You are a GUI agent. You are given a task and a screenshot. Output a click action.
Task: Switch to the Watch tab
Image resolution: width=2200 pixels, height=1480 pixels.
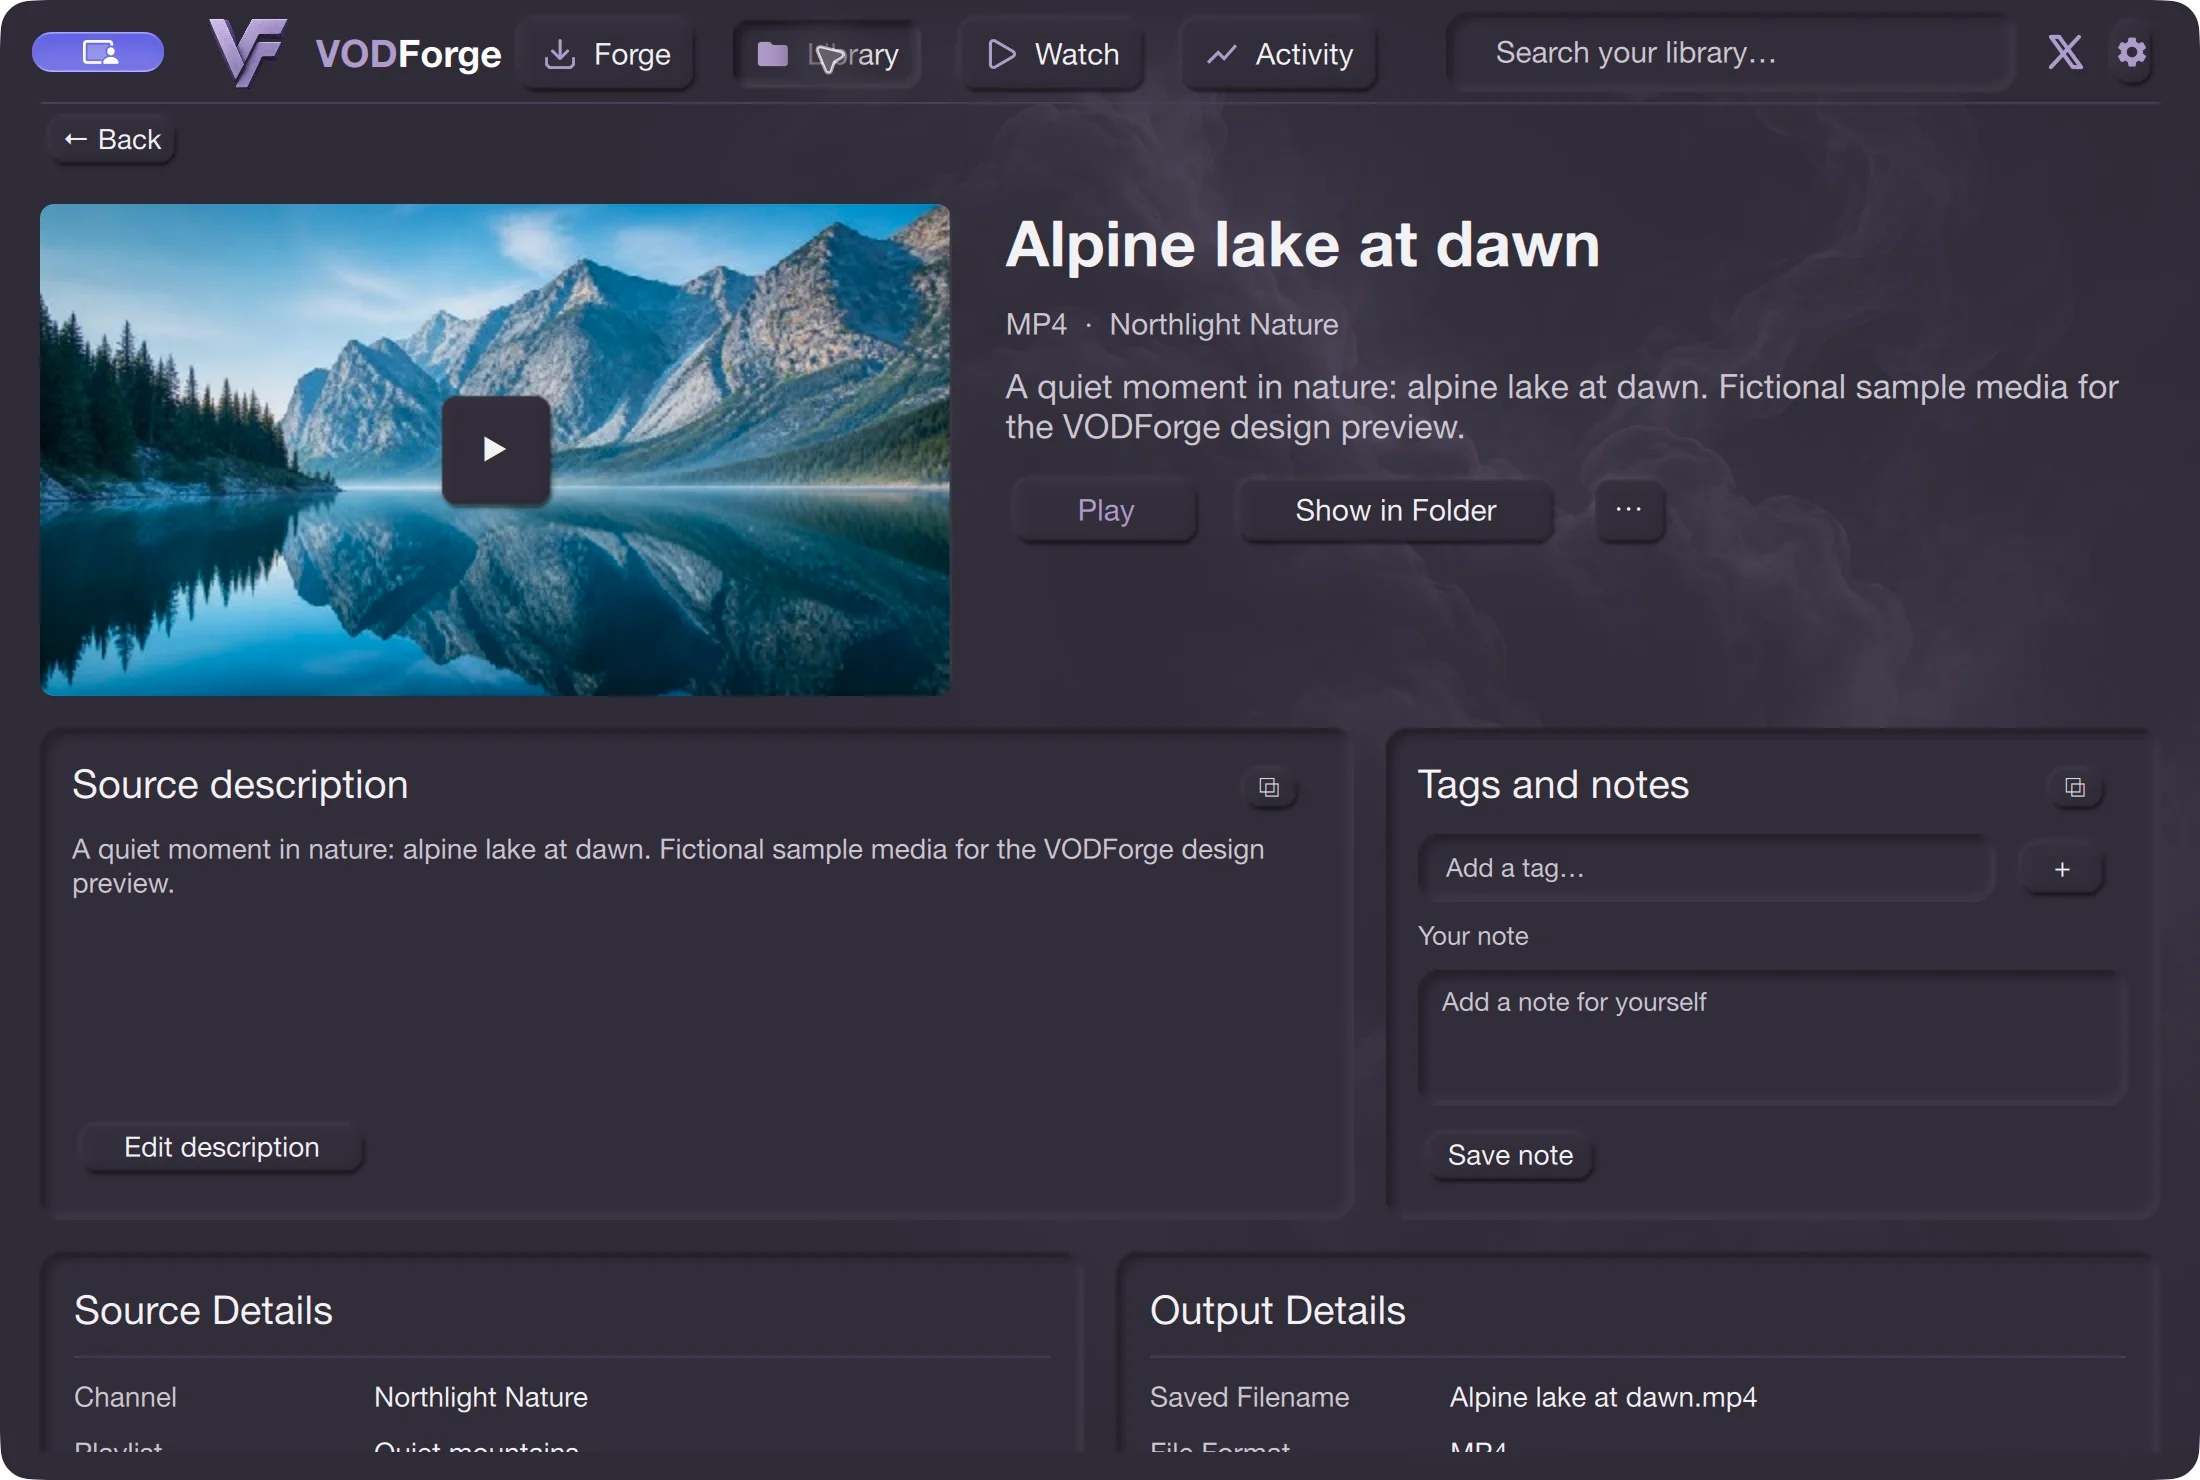click(x=1052, y=54)
